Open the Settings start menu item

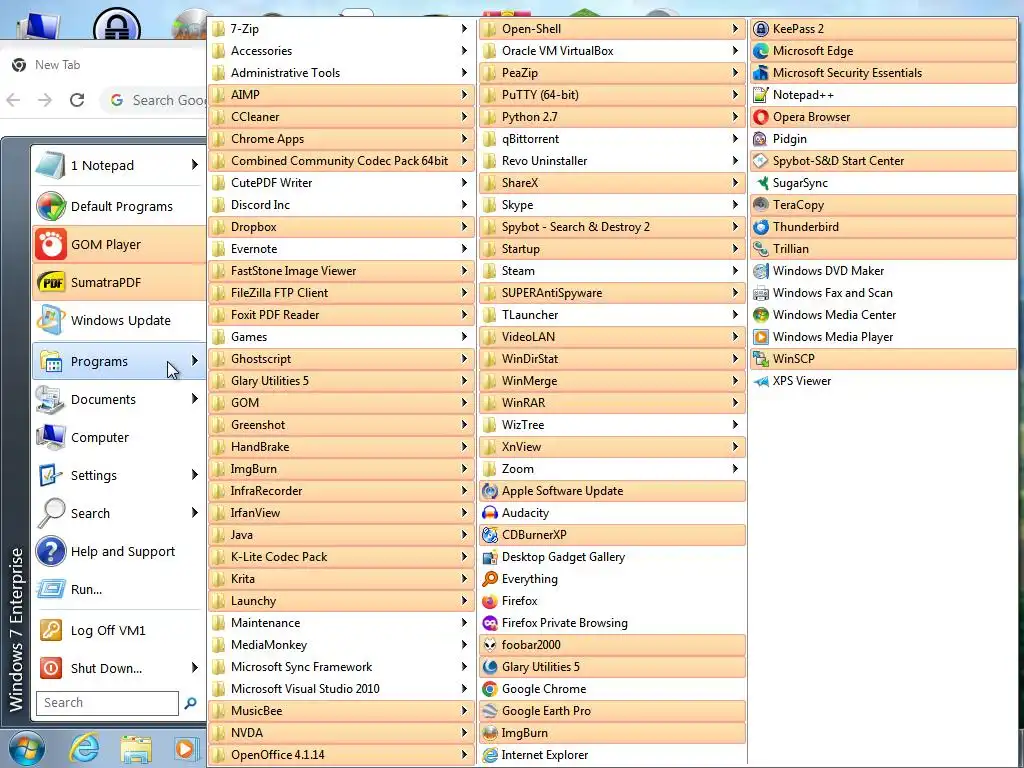118,475
